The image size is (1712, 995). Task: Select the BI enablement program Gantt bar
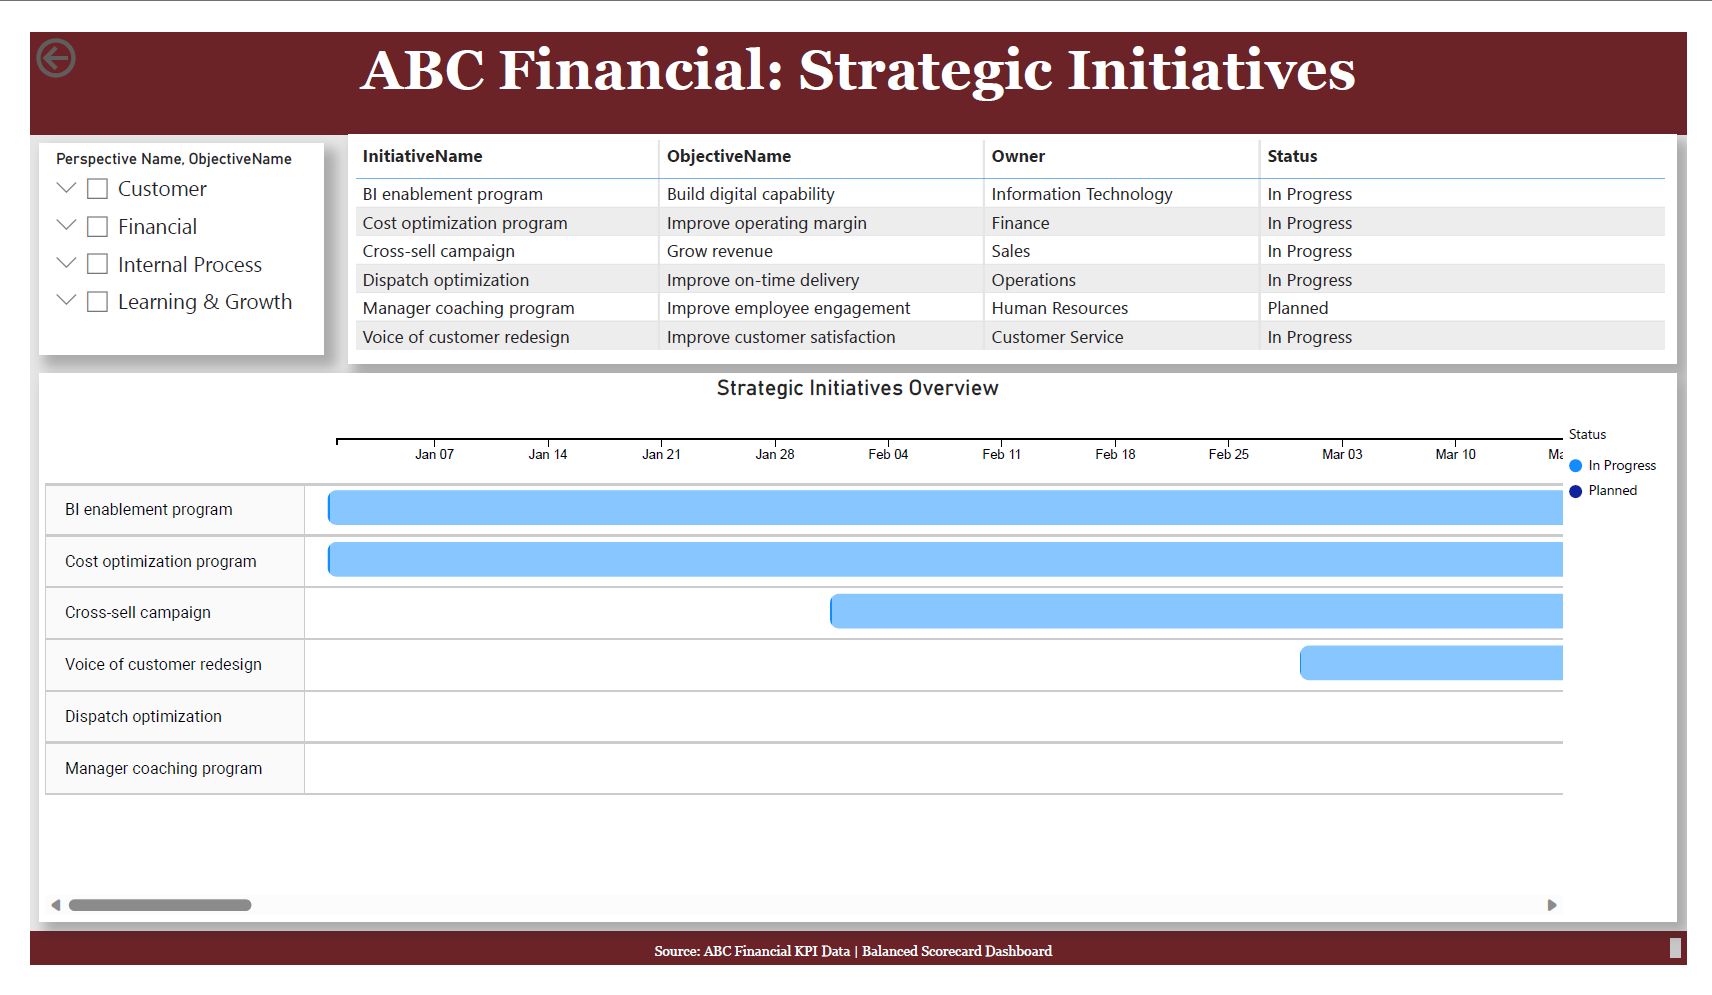[x=945, y=508]
